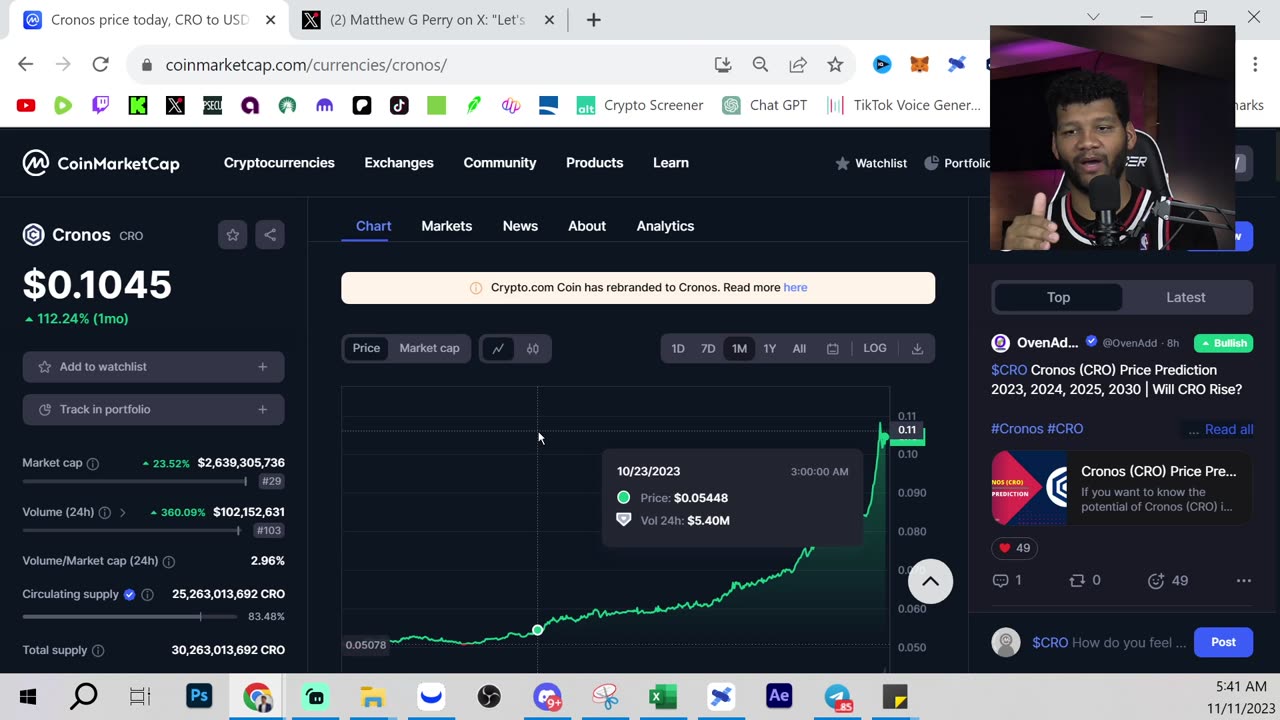Repost the OvenAdd CRO post
This screenshot has height=720, width=1280.
click(x=1077, y=581)
